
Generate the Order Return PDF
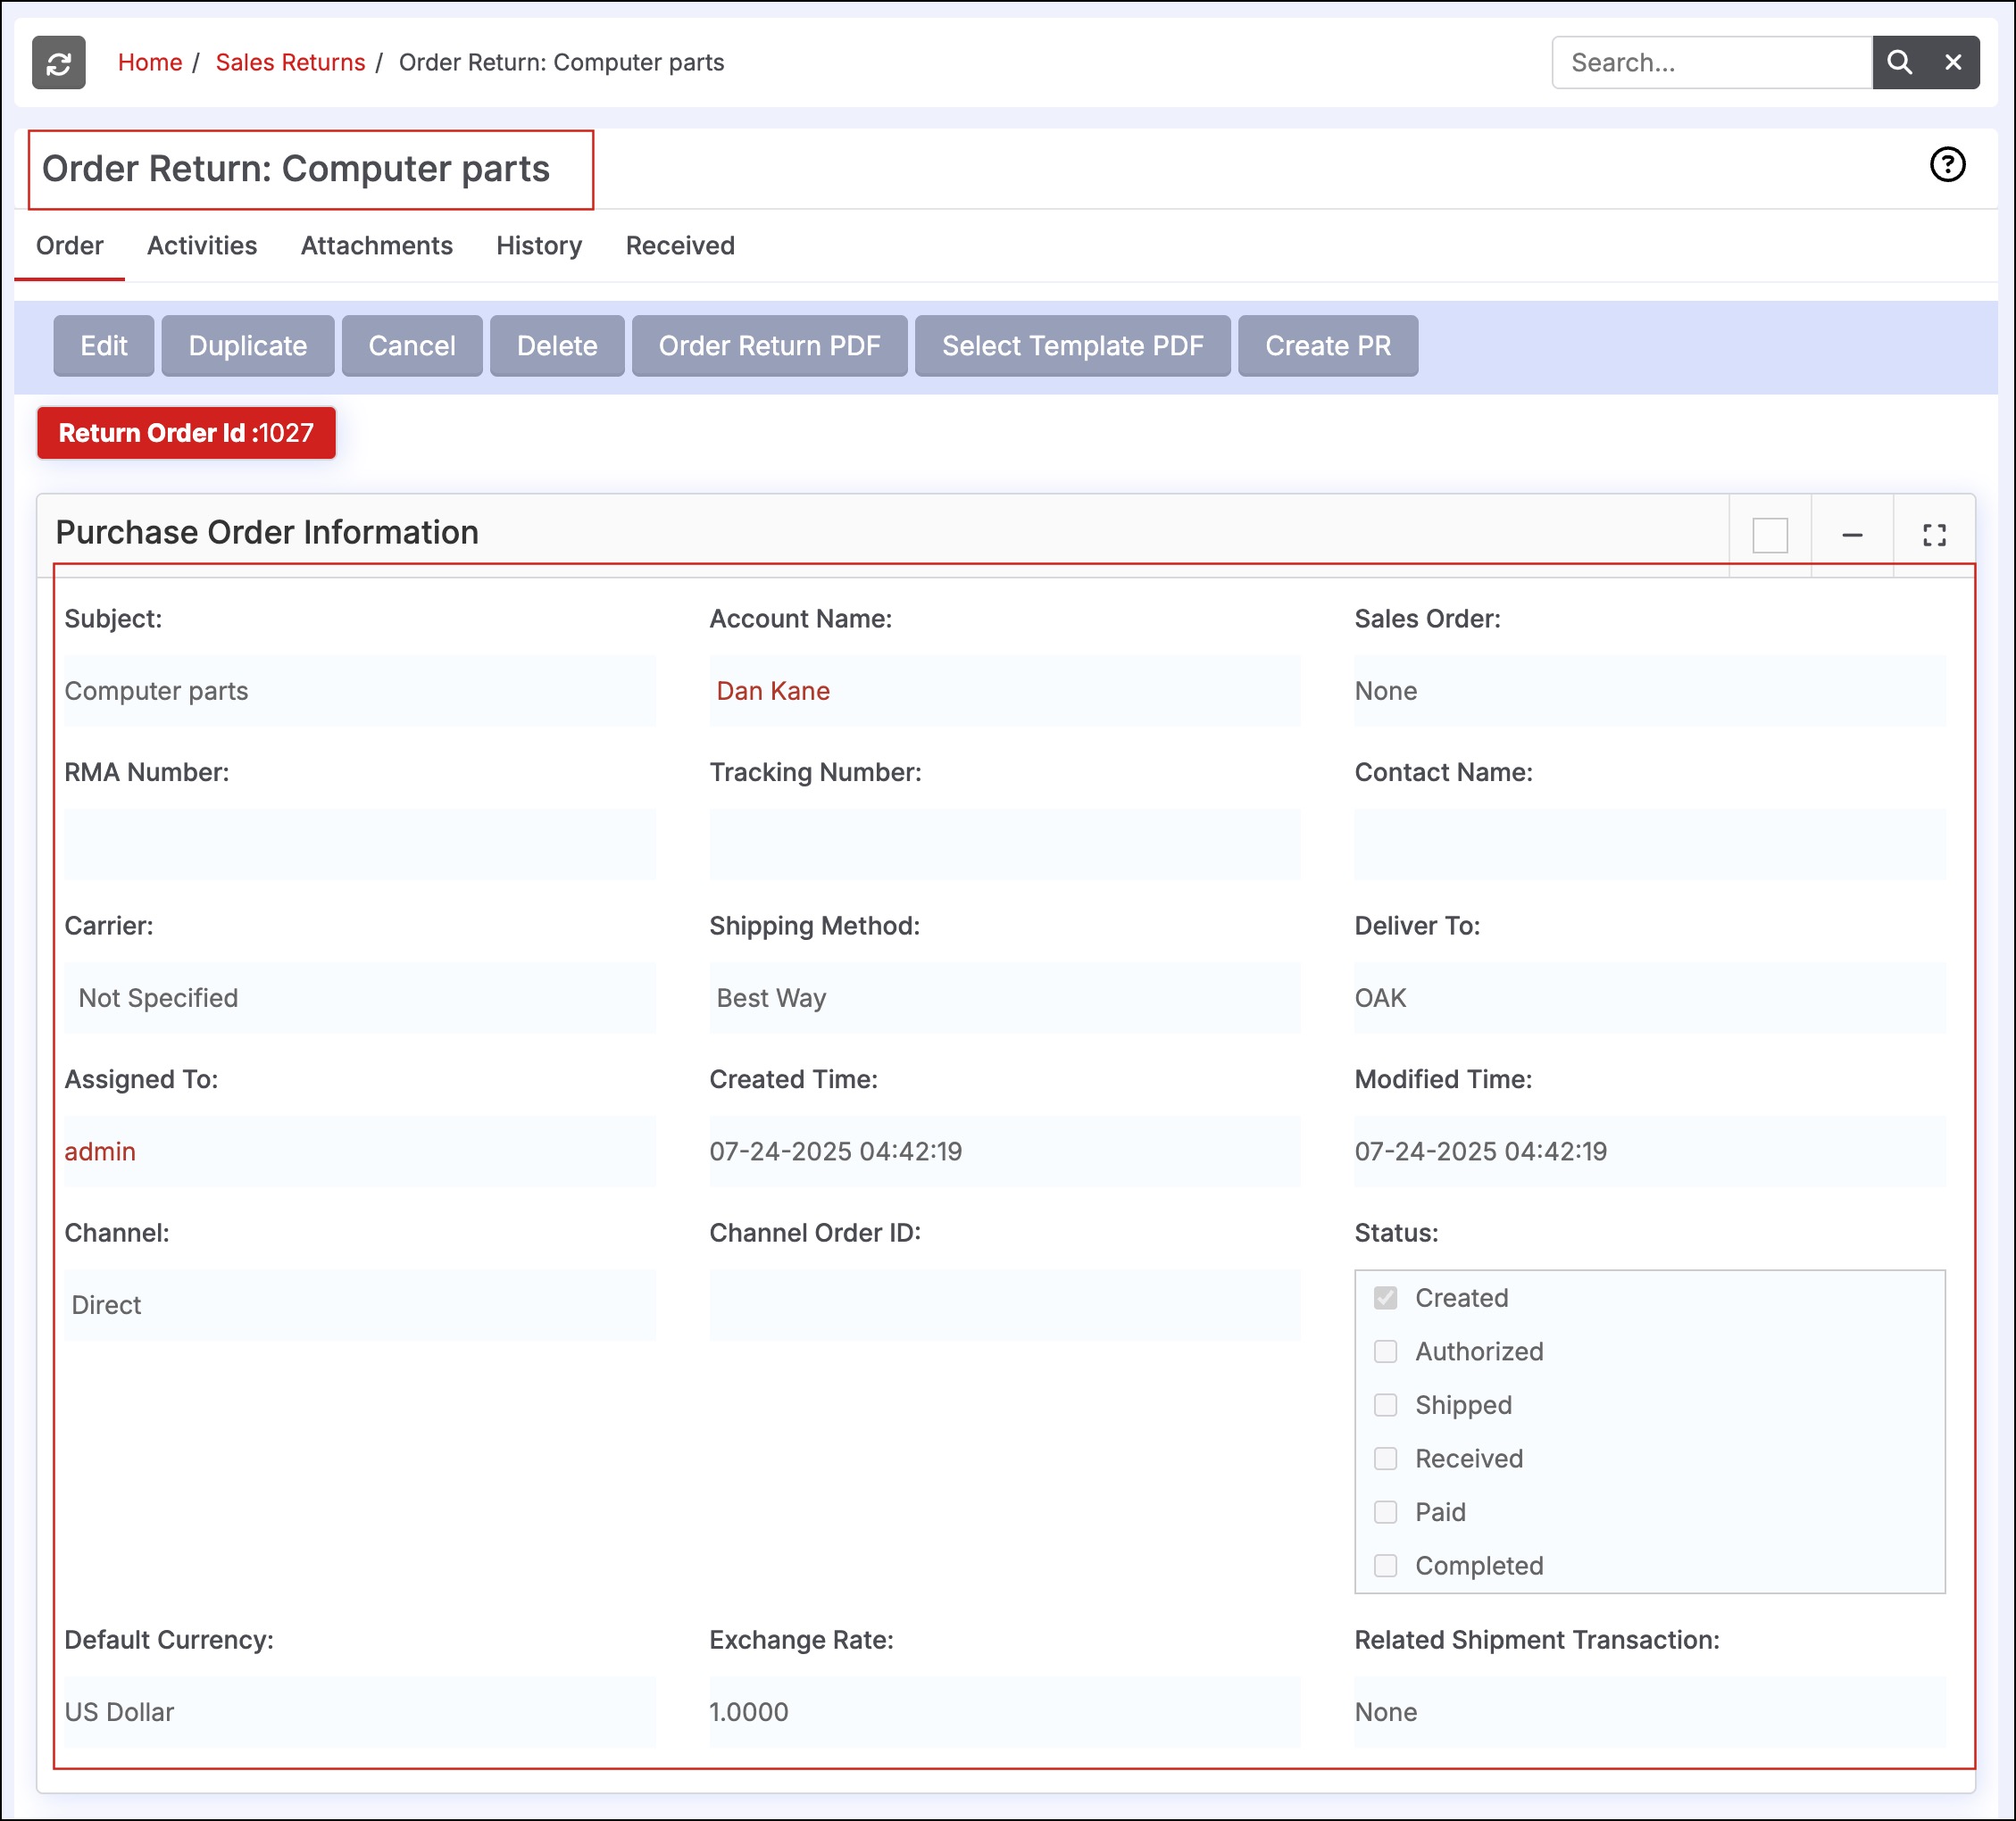[x=770, y=346]
